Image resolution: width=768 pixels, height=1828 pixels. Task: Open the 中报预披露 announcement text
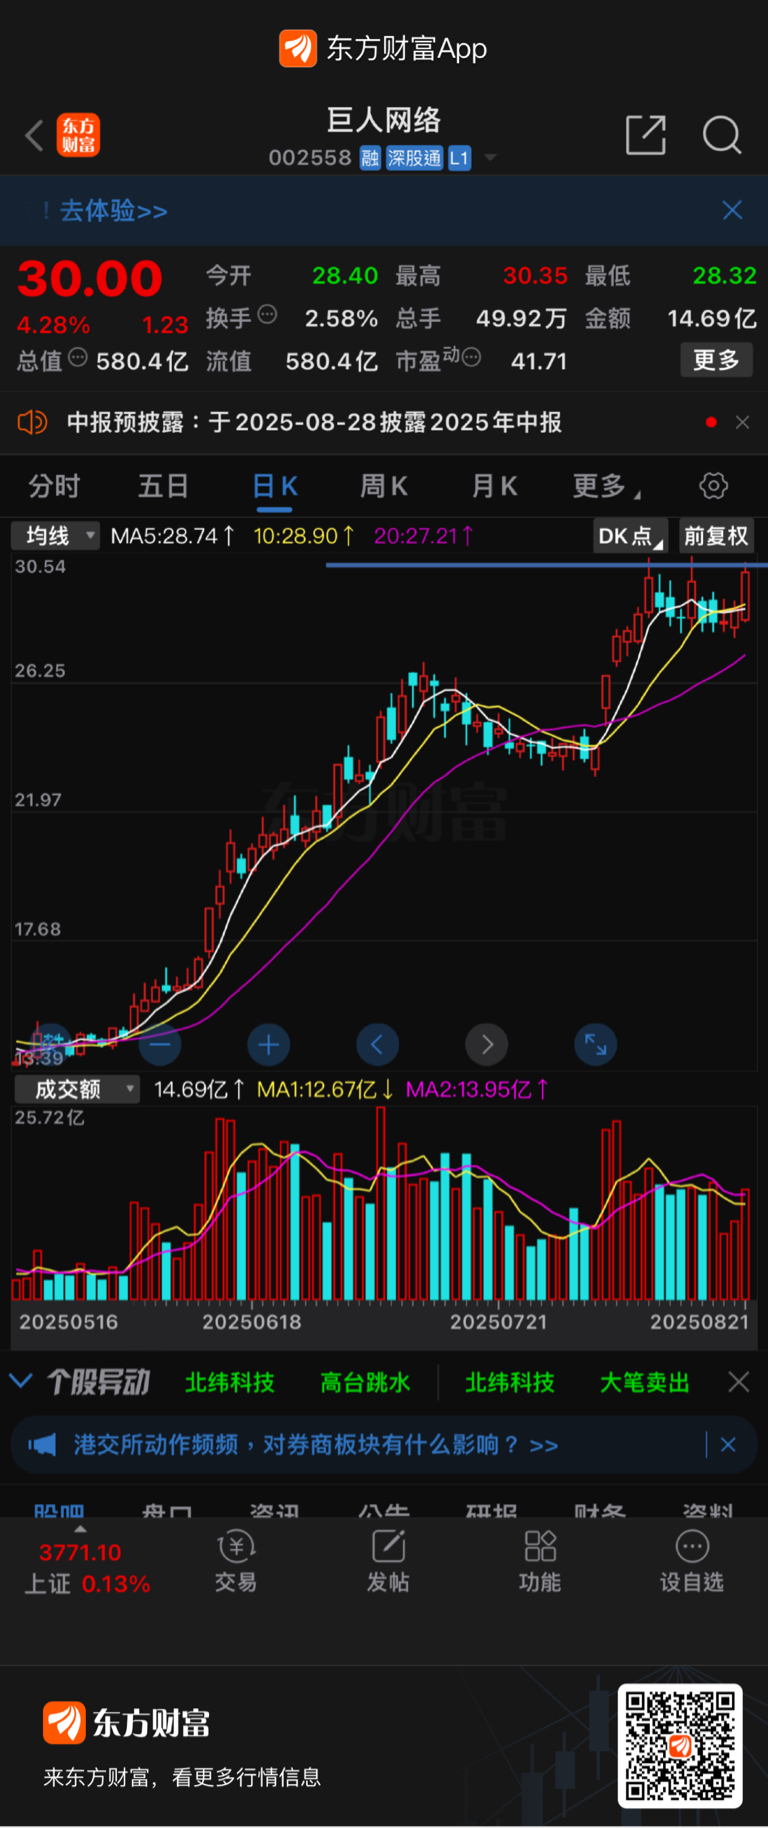[314, 422]
